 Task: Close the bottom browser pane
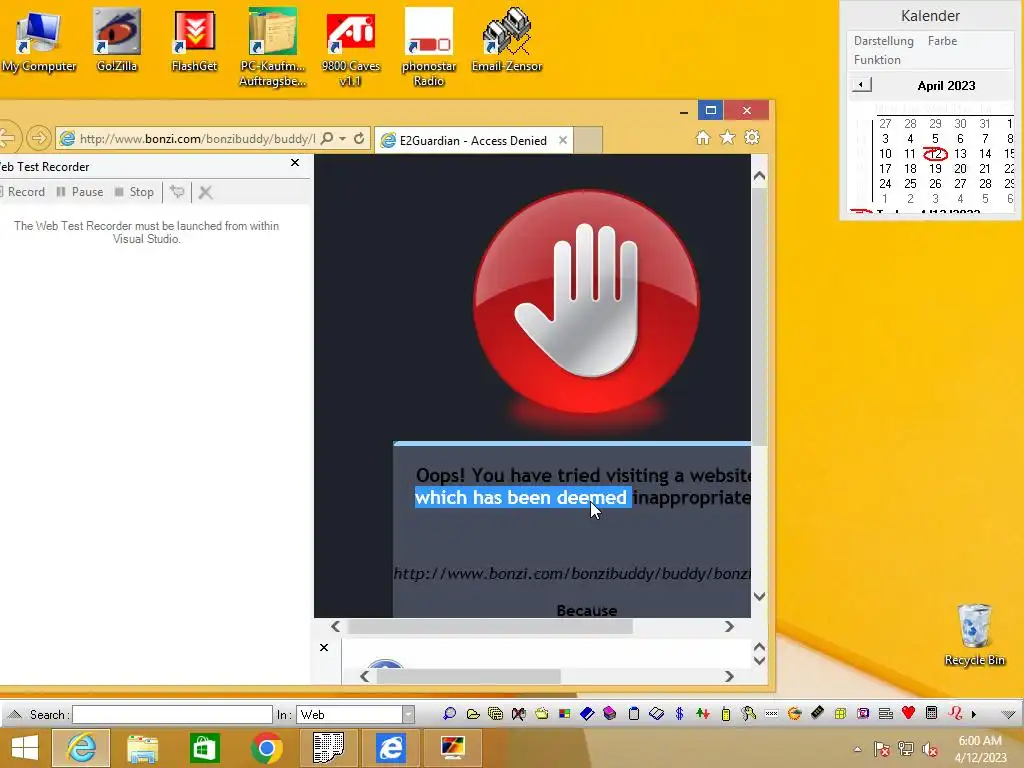[324, 647]
